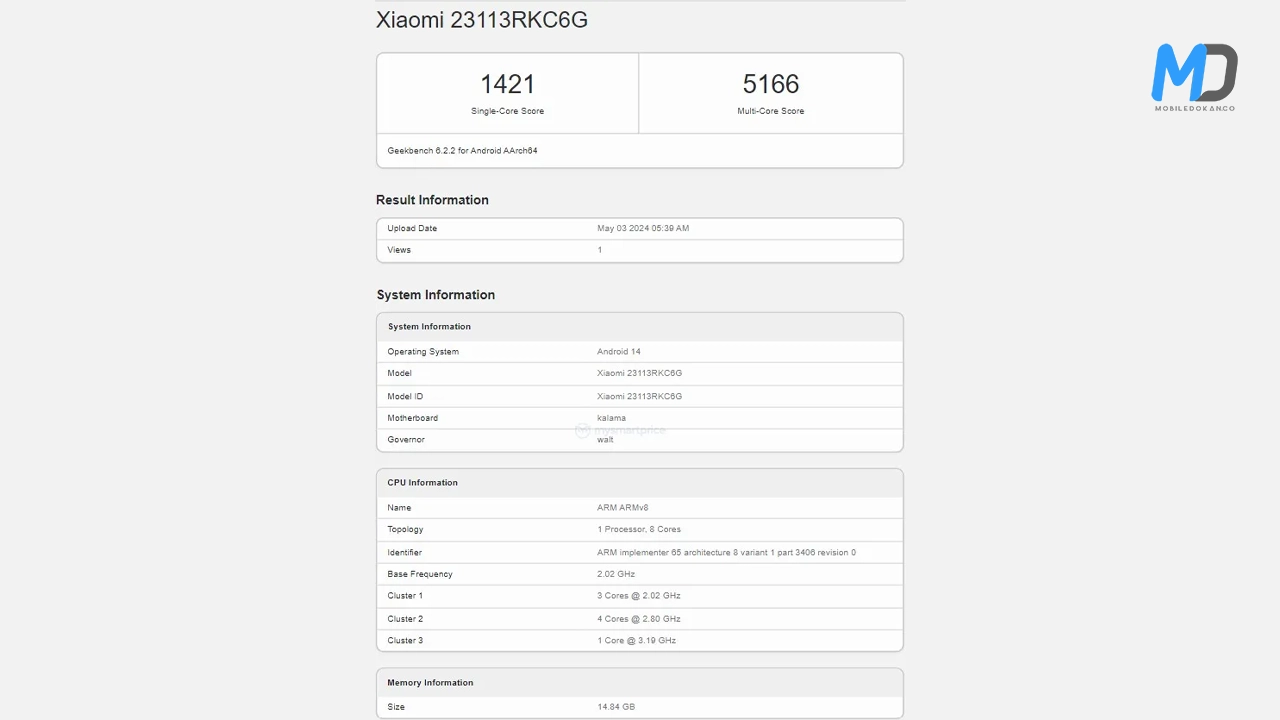Click the Geekbench 6.2.2 for Android text
This screenshot has width=1280, height=720.
(x=462, y=151)
